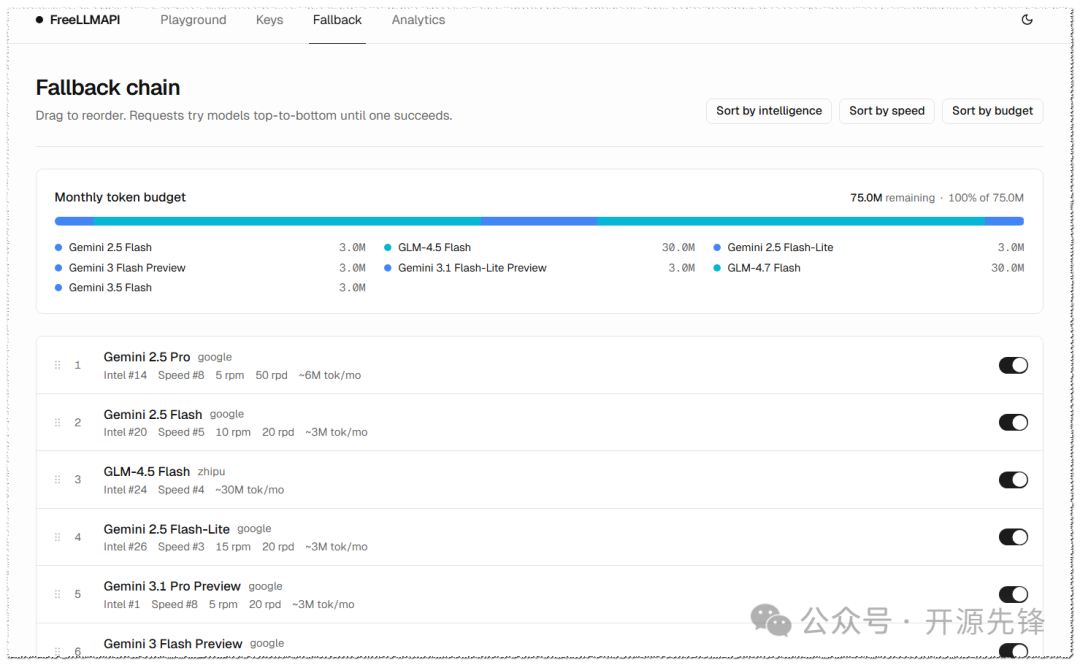The image size is (1080, 665).
Task: Click cyan dot beside GLM-4.5 Flash legend
Action: pyautogui.click(x=388, y=247)
